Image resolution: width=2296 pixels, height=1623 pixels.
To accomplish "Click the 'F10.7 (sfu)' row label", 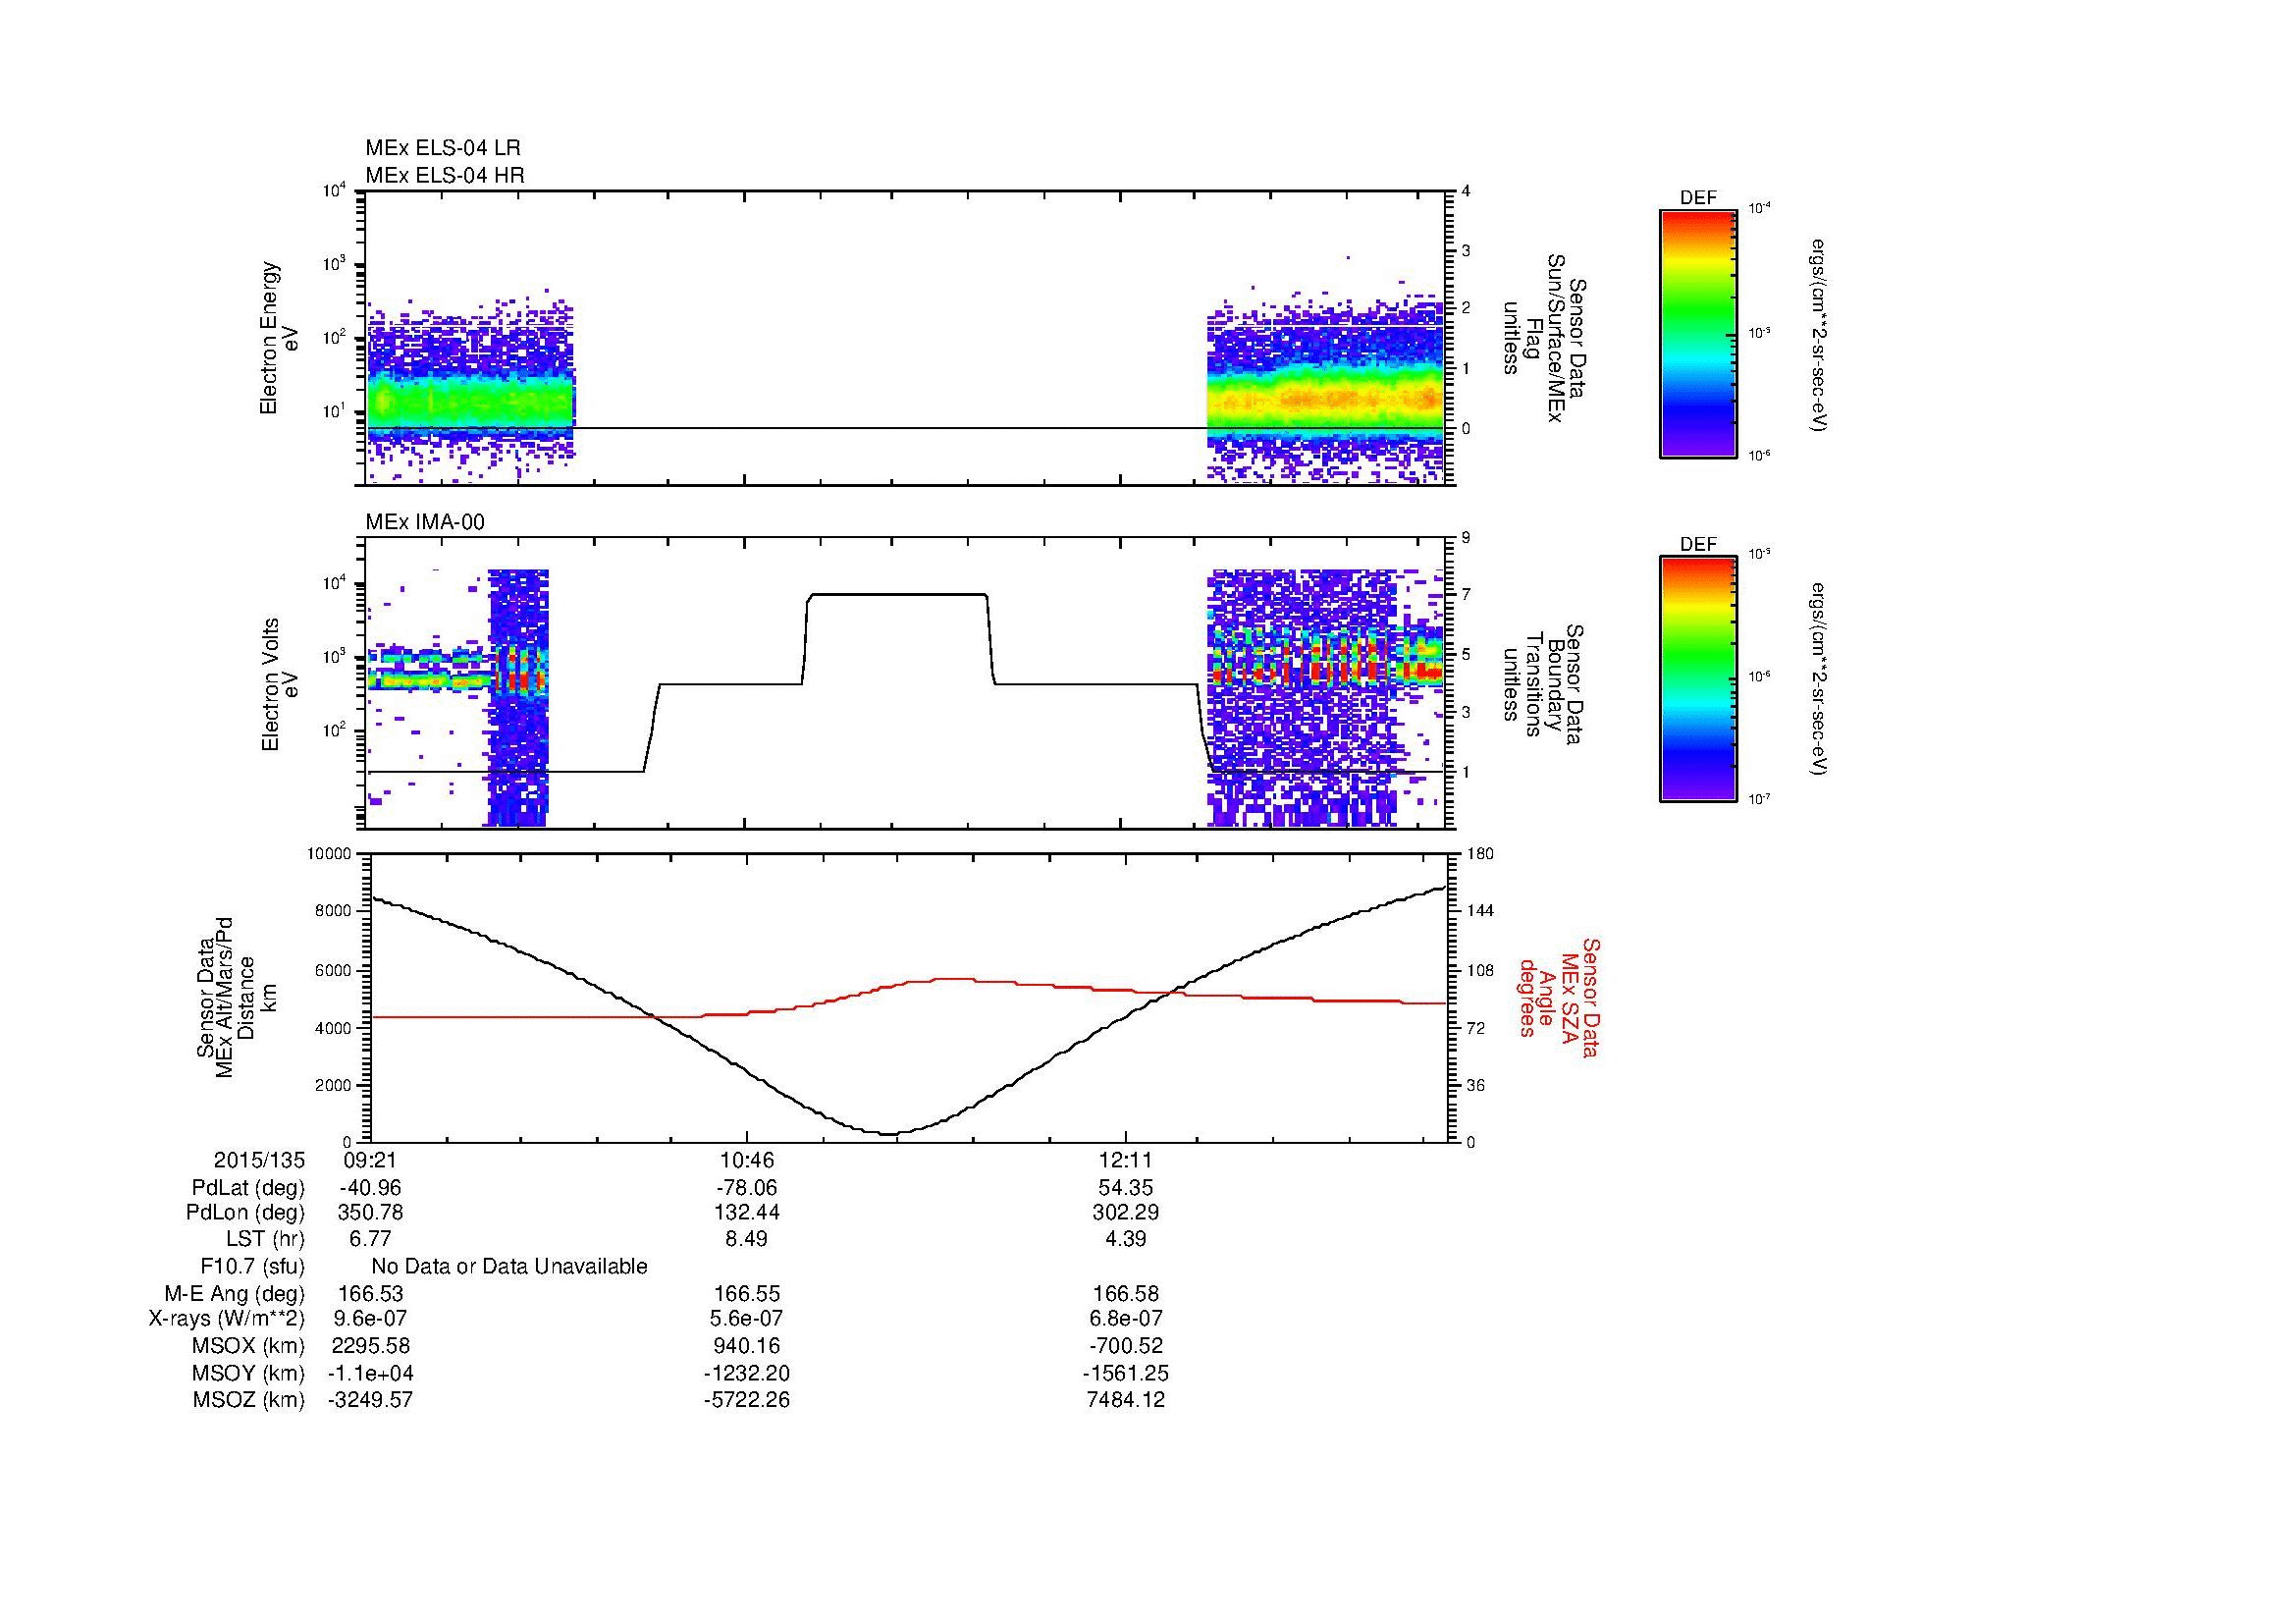I will coord(252,1267).
